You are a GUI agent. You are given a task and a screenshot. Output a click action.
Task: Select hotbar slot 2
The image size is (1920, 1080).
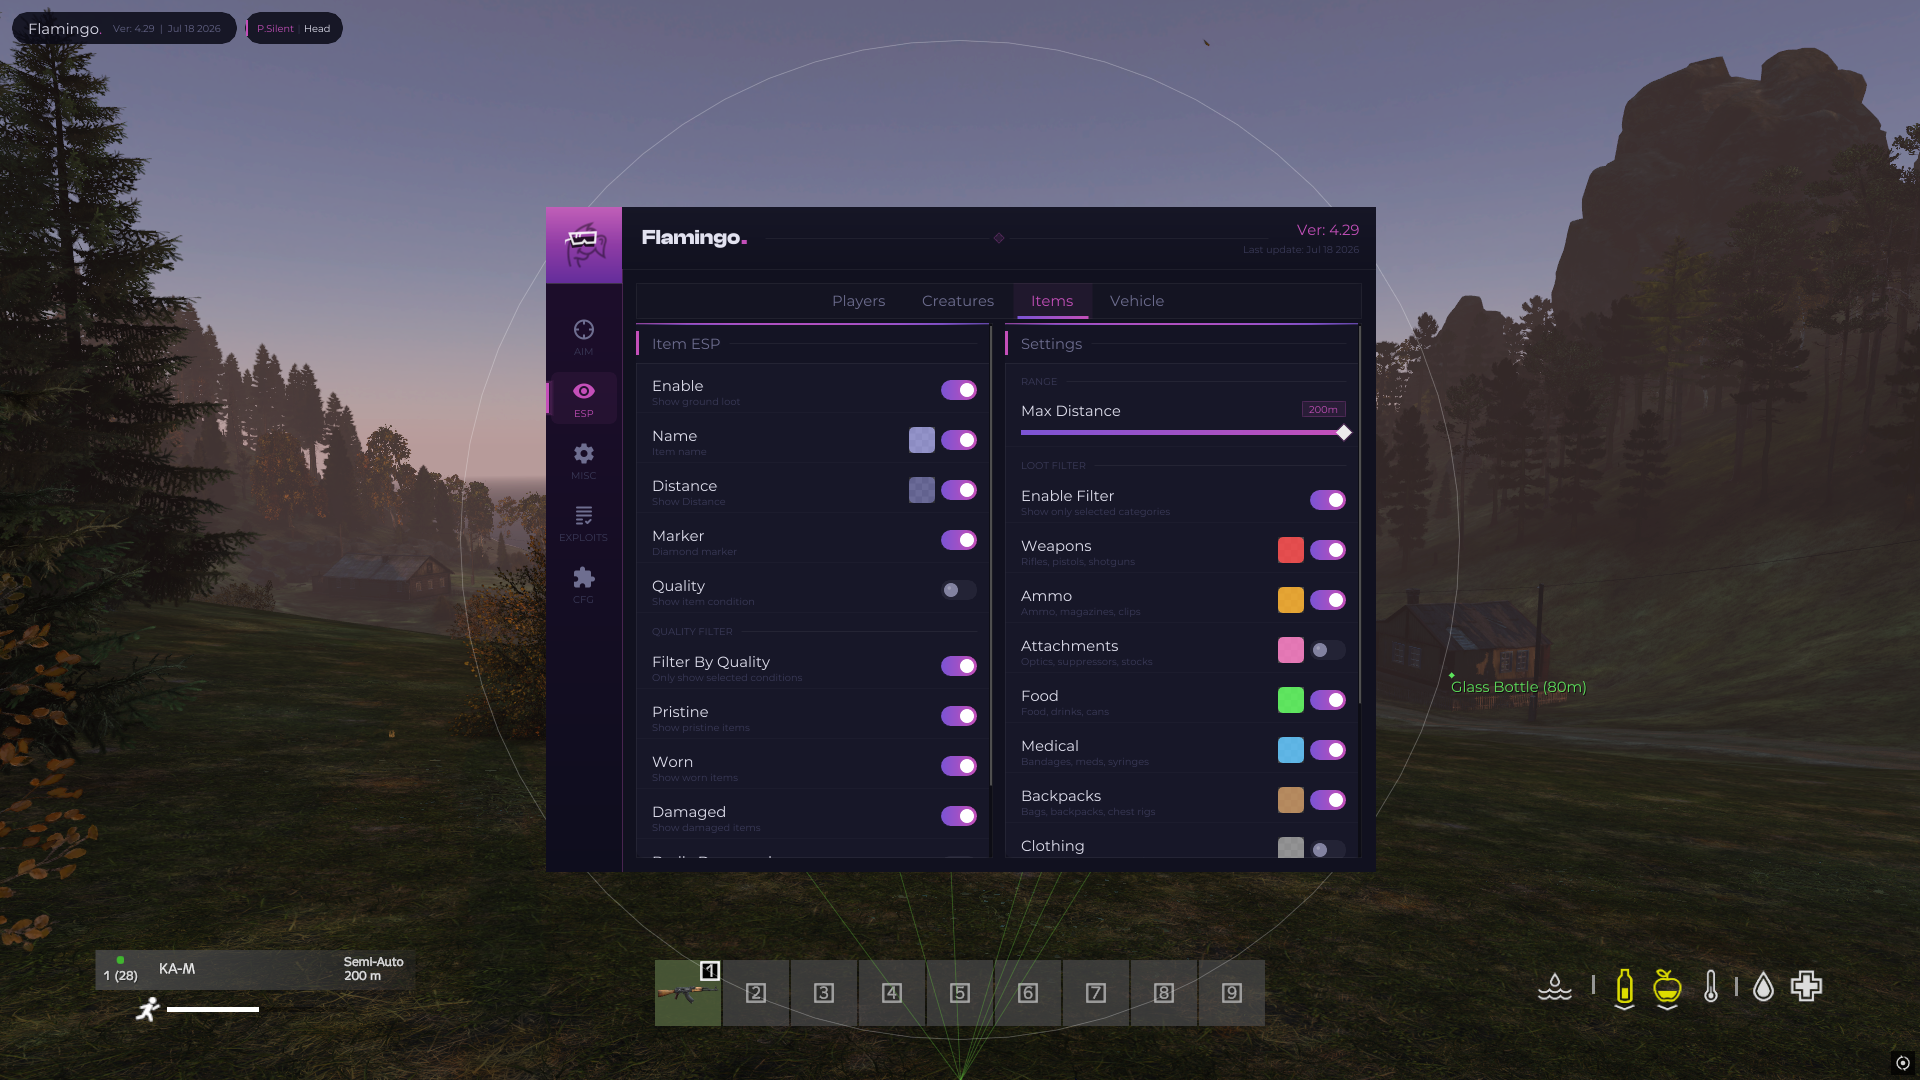click(756, 993)
